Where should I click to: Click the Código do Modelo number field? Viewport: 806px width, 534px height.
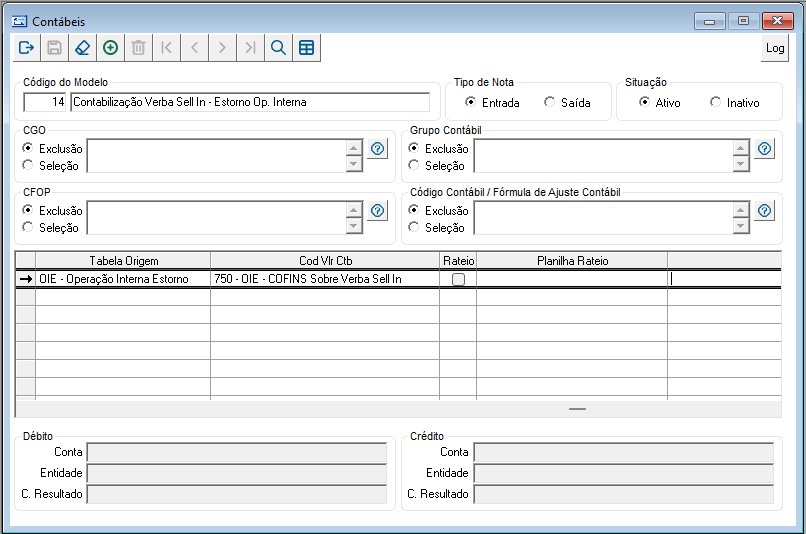[x=45, y=102]
